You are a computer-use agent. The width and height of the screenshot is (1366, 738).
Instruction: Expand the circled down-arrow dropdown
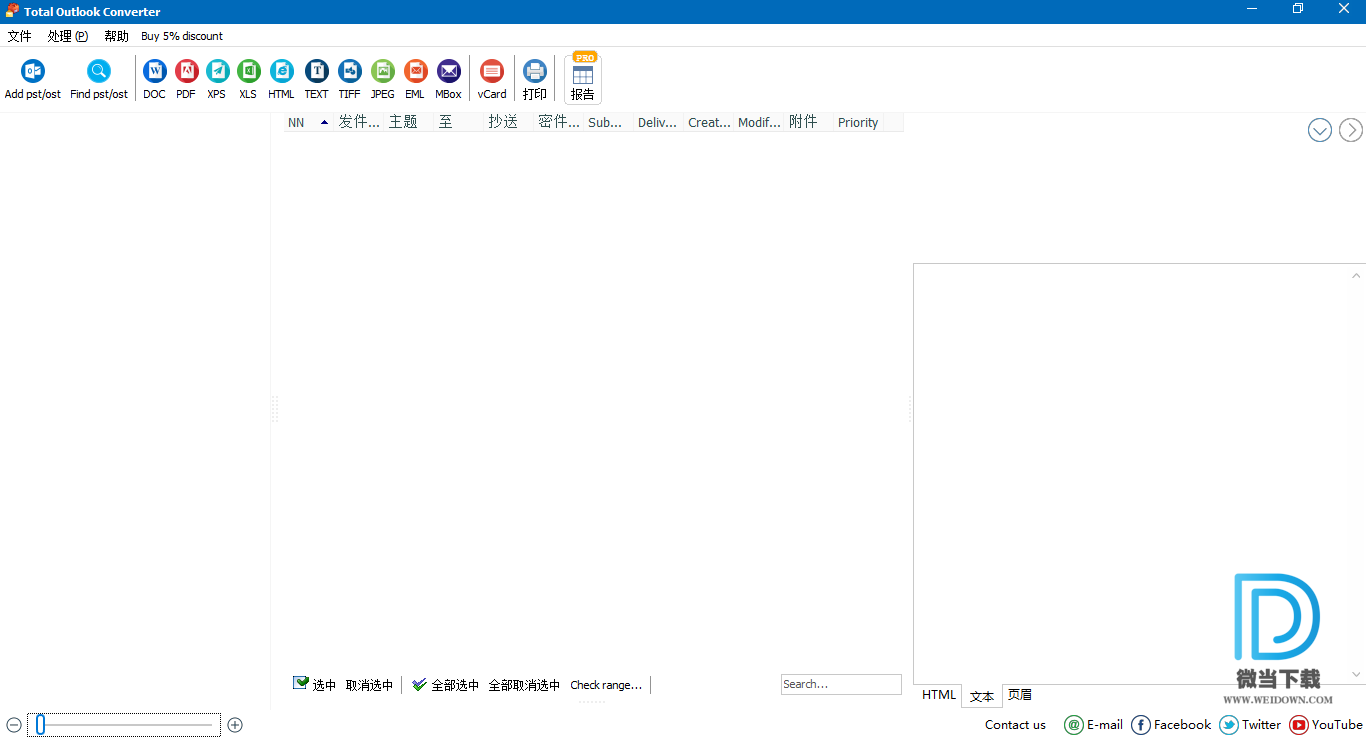(1320, 130)
